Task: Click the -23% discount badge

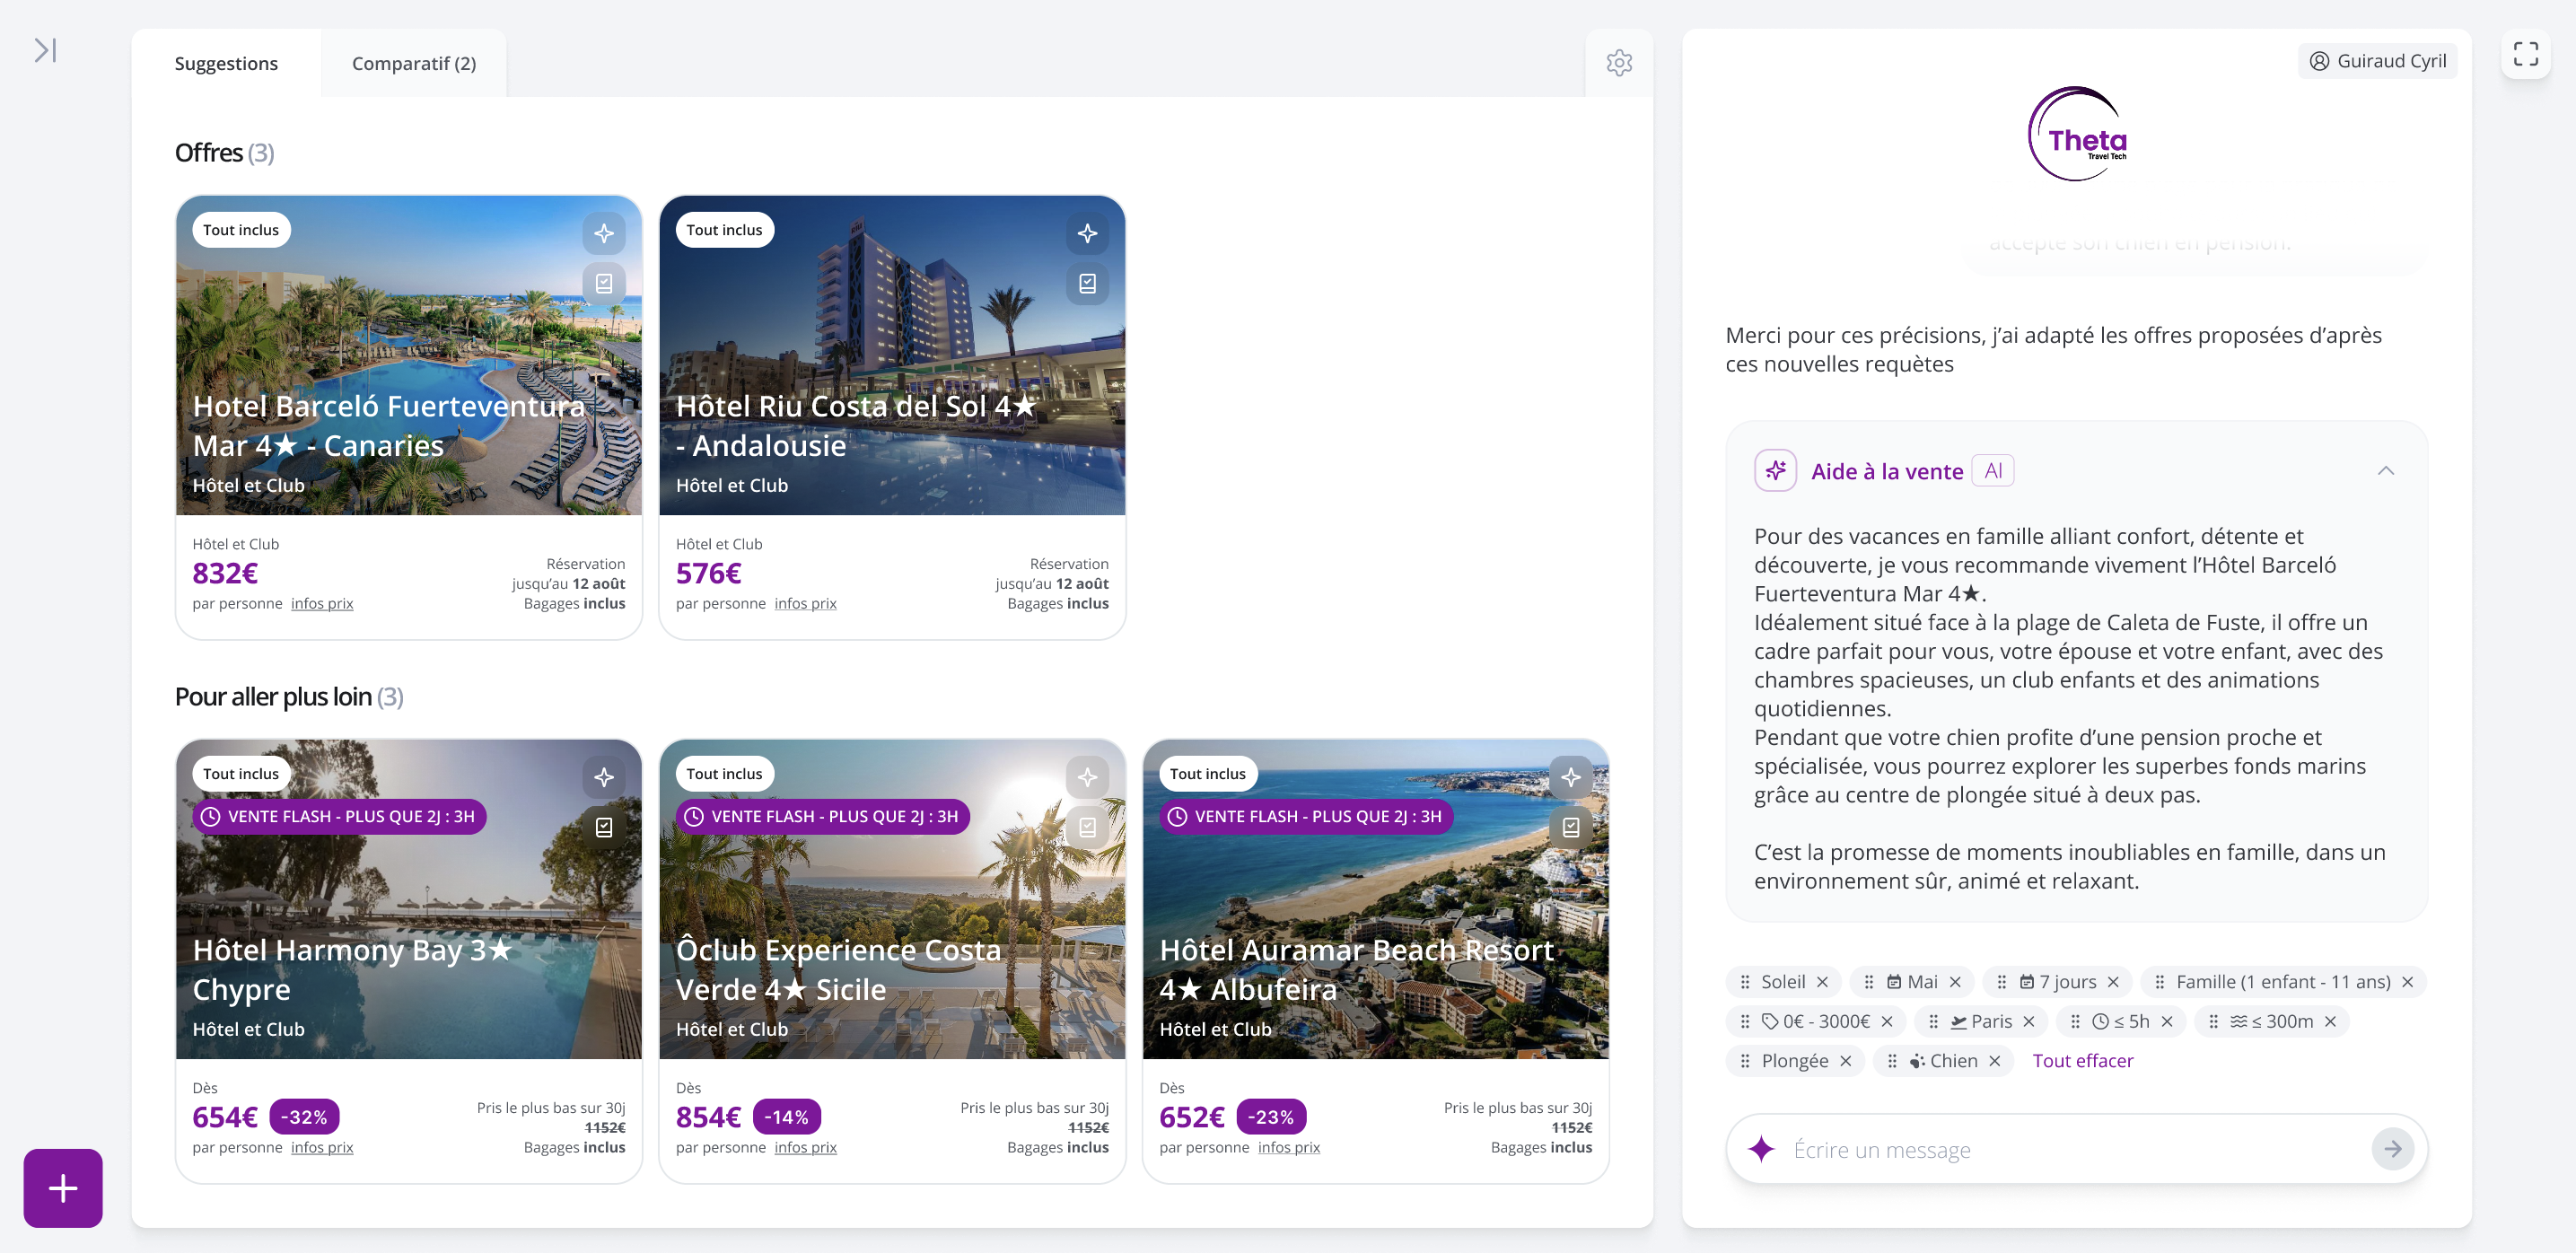Action: 1271,1117
